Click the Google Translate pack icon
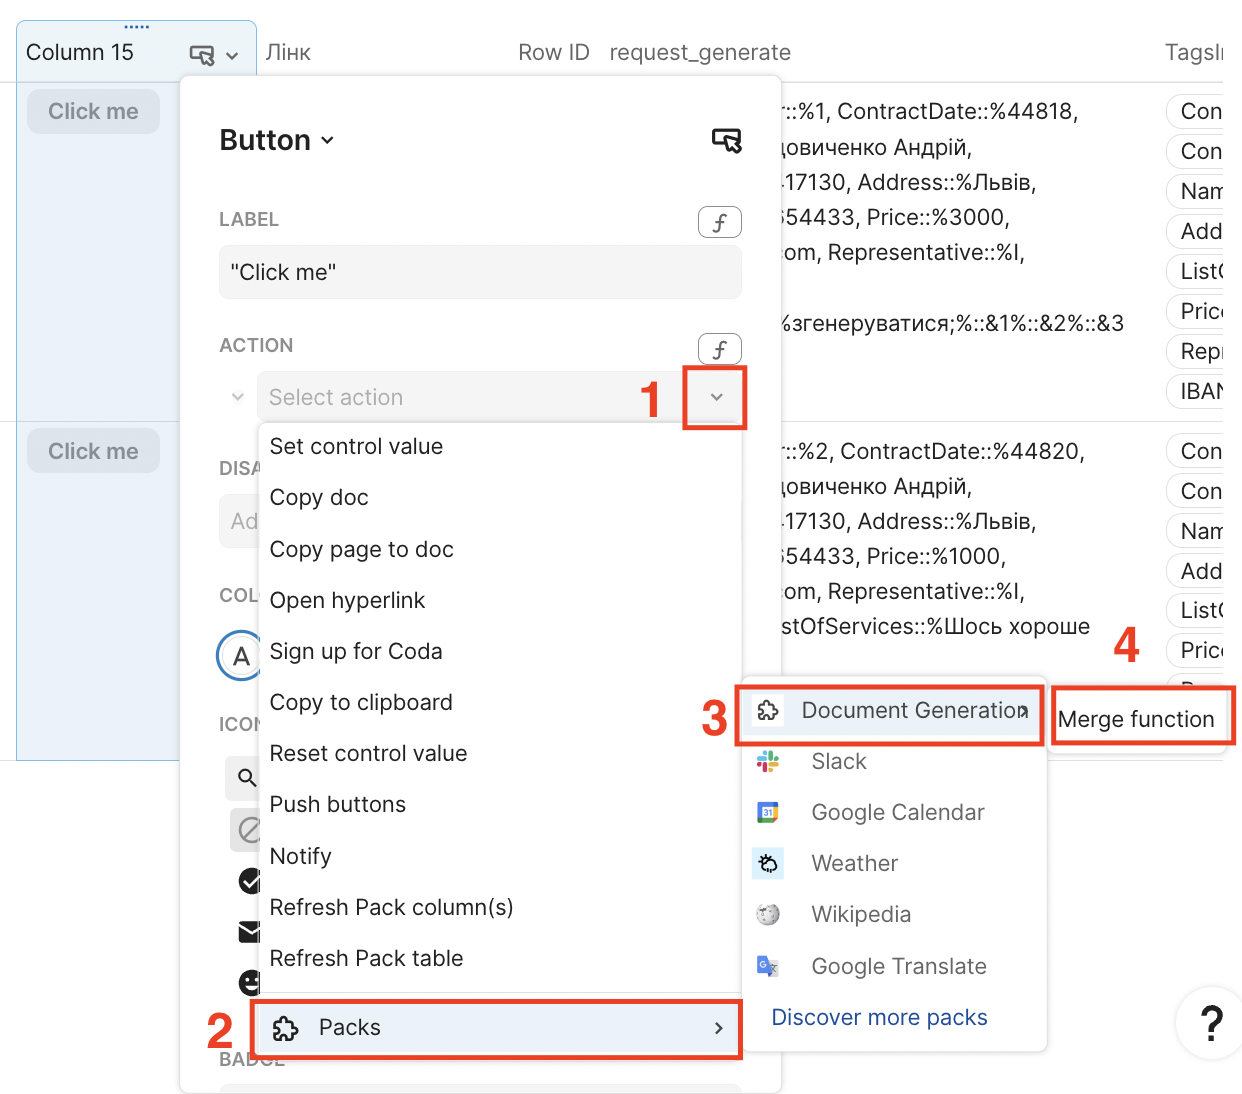The height and width of the screenshot is (1094, 1242). [768, 966]
